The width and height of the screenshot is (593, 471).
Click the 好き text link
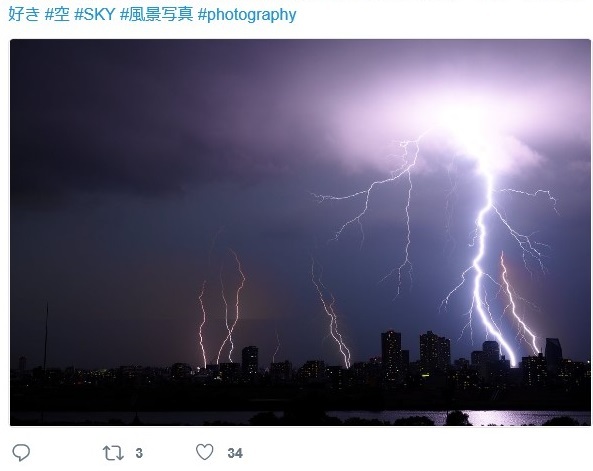[x=24, y=14]
